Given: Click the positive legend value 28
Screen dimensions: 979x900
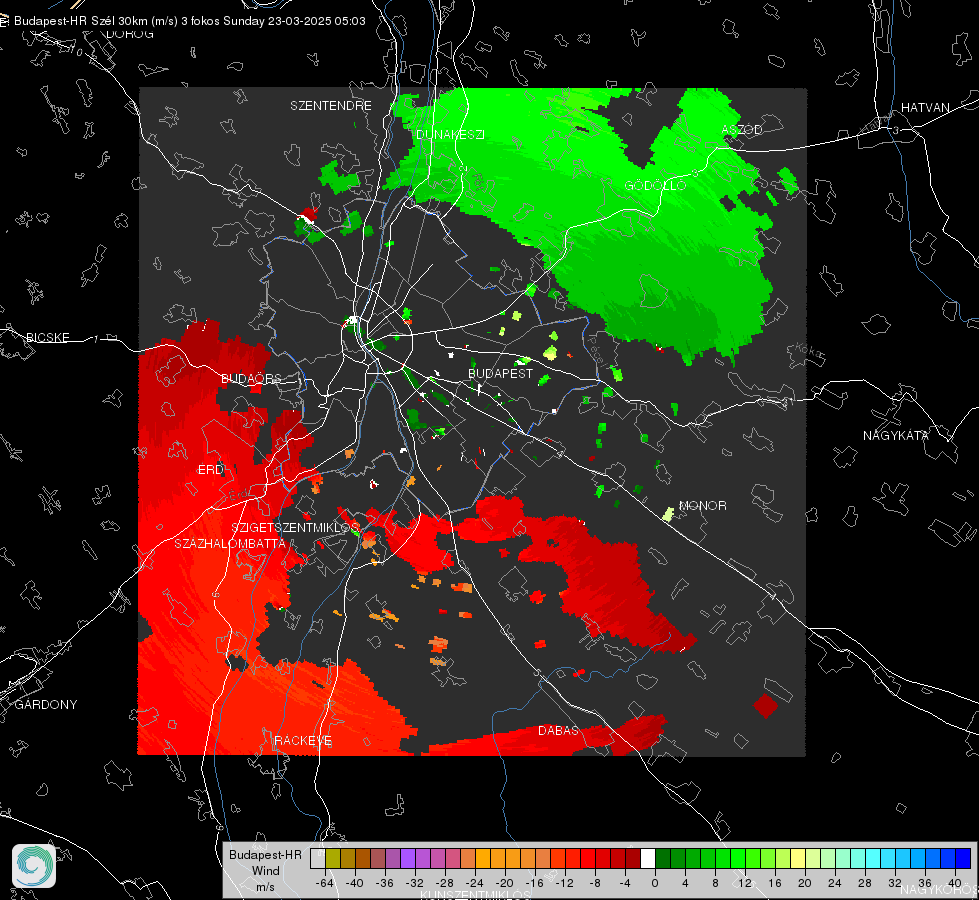Looking at the screenshot, I should coord(865,883).
